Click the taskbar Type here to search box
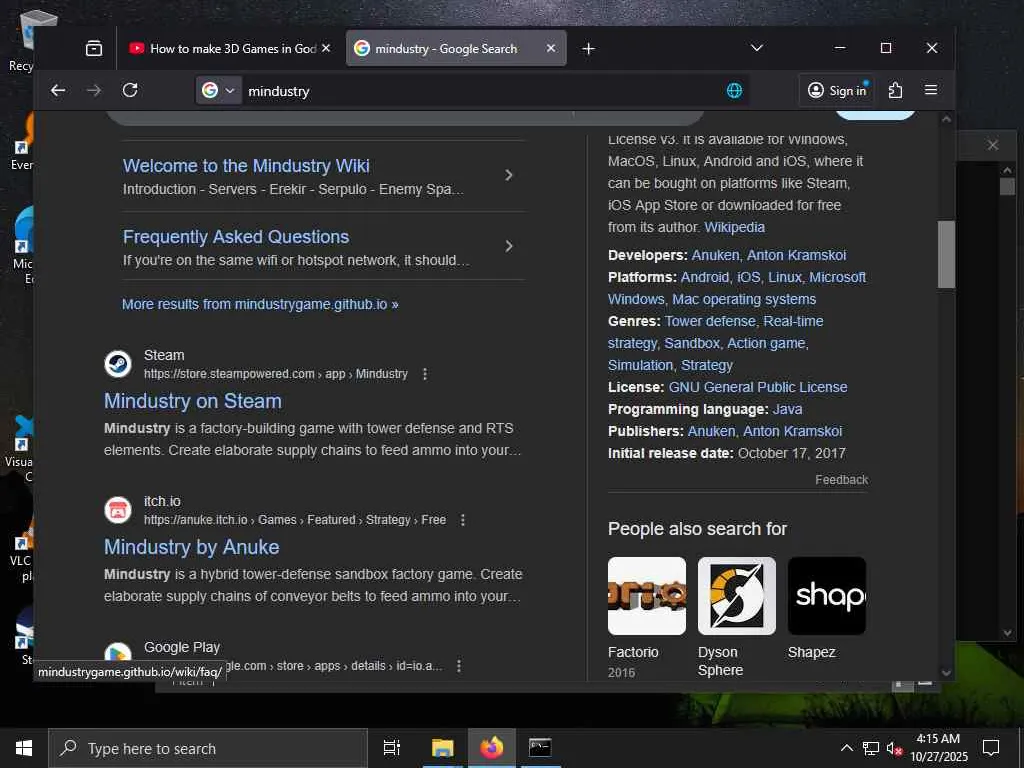This screenshot has height=768, width=1024. 208,748
